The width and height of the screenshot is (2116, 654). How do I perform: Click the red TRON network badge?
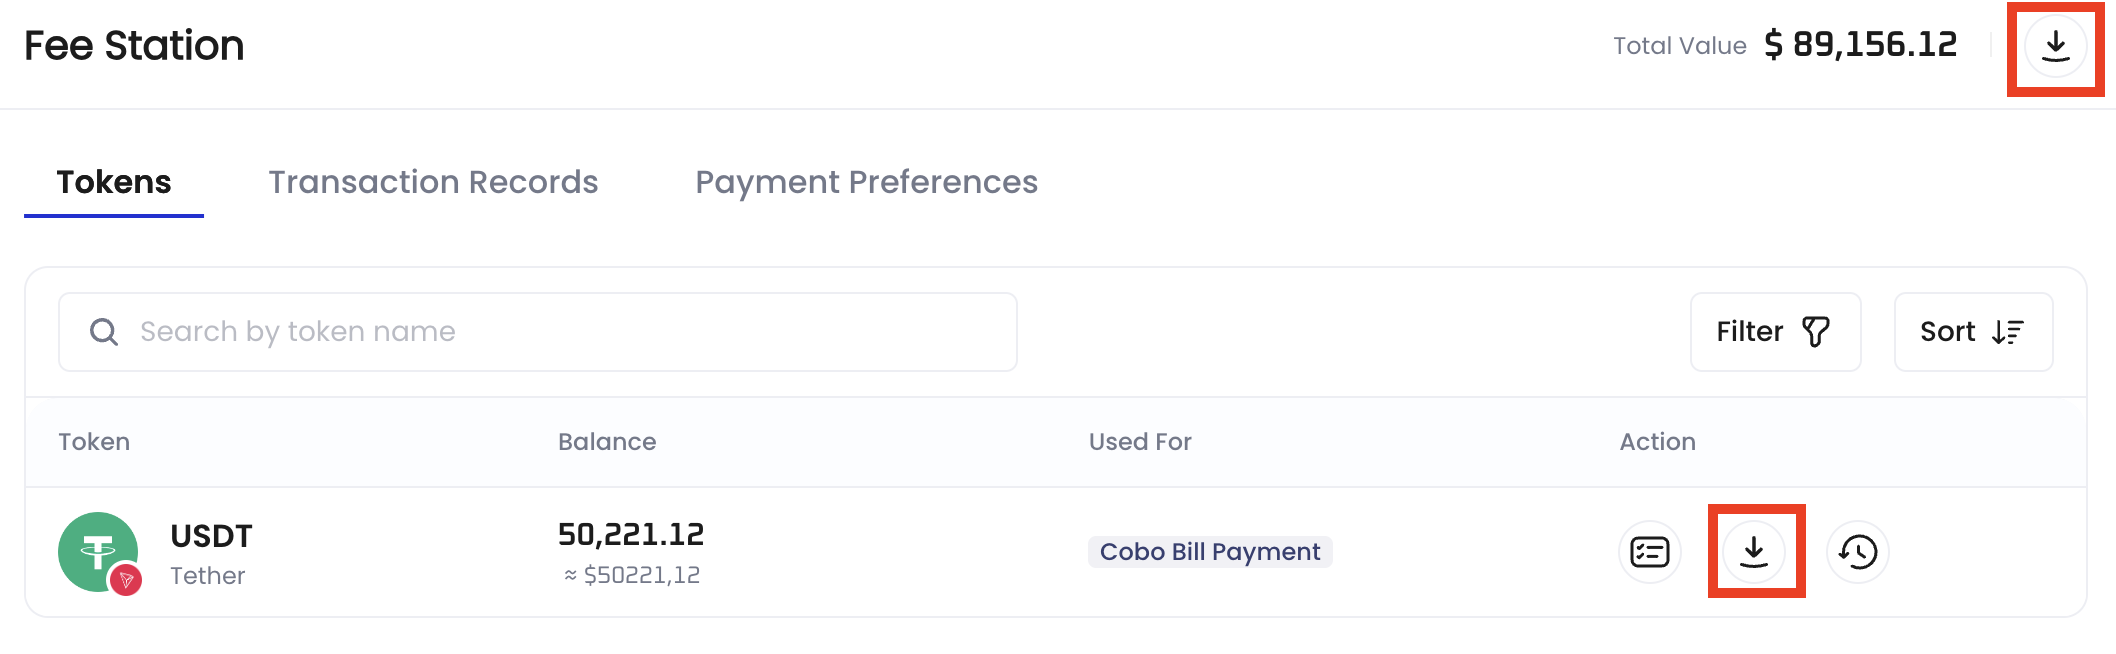click(x=126, y=579)
